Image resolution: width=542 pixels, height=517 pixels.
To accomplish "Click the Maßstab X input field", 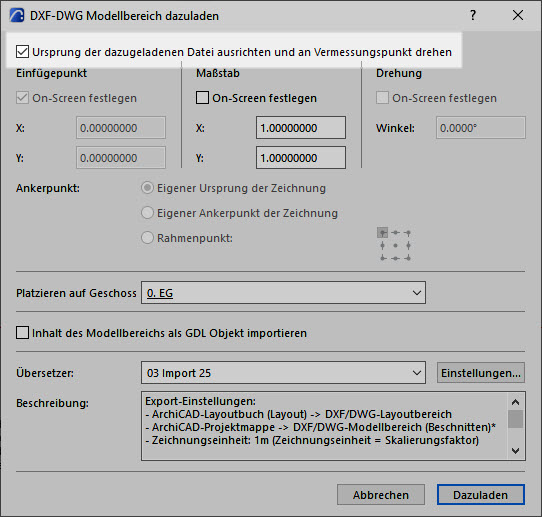I will pyautogui.click(x=301, y=128).
